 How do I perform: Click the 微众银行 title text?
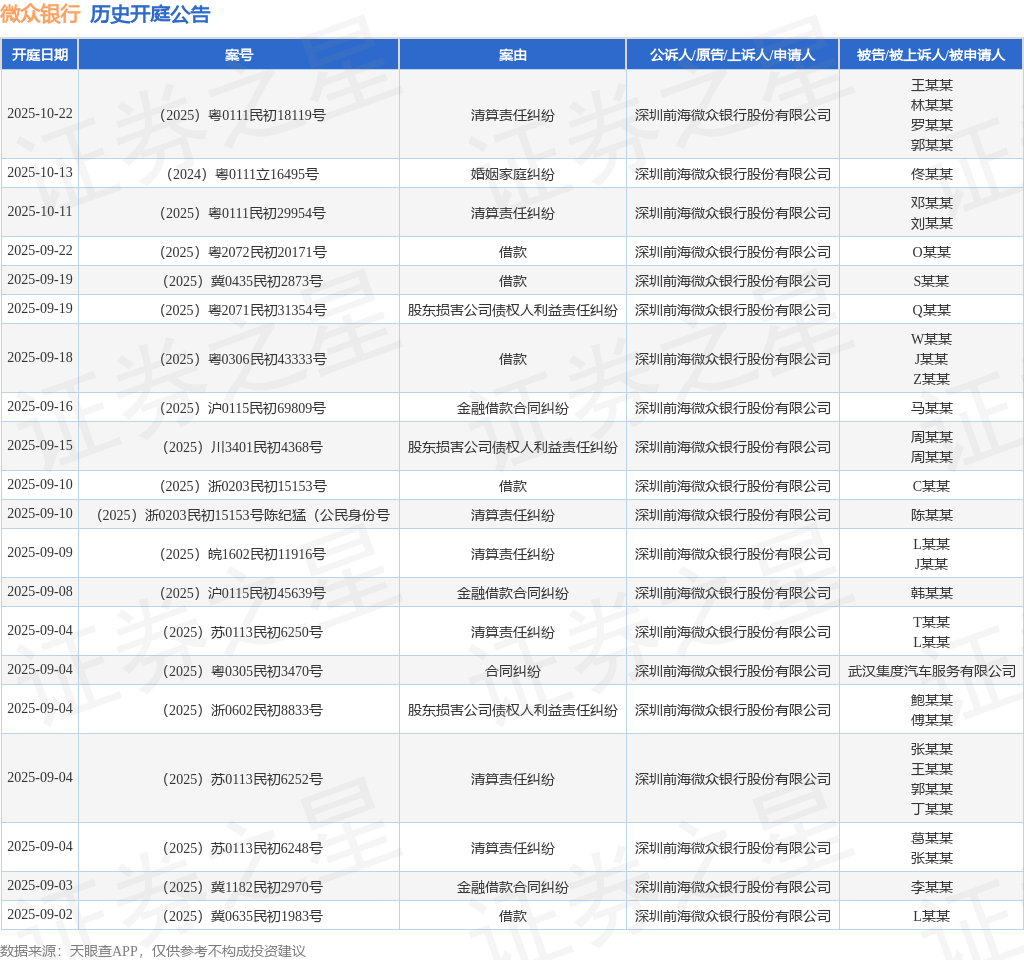[x=40, y=14]
